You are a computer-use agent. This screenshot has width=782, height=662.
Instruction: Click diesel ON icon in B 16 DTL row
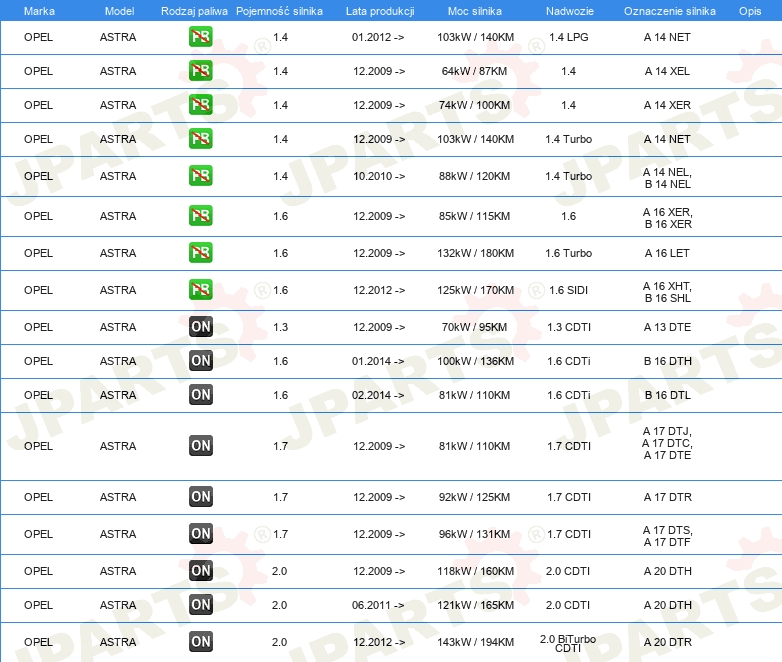pyautogui.click(x=201, y=395)
